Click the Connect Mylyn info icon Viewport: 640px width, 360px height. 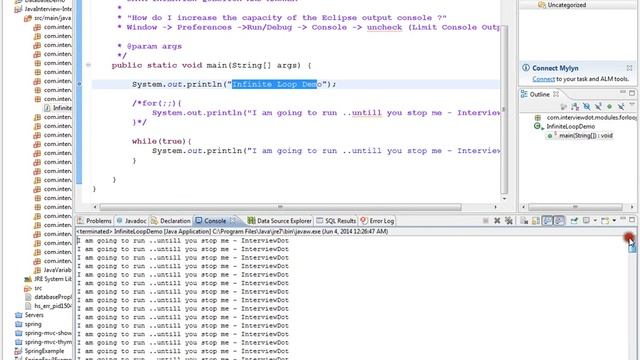point(526,68)
